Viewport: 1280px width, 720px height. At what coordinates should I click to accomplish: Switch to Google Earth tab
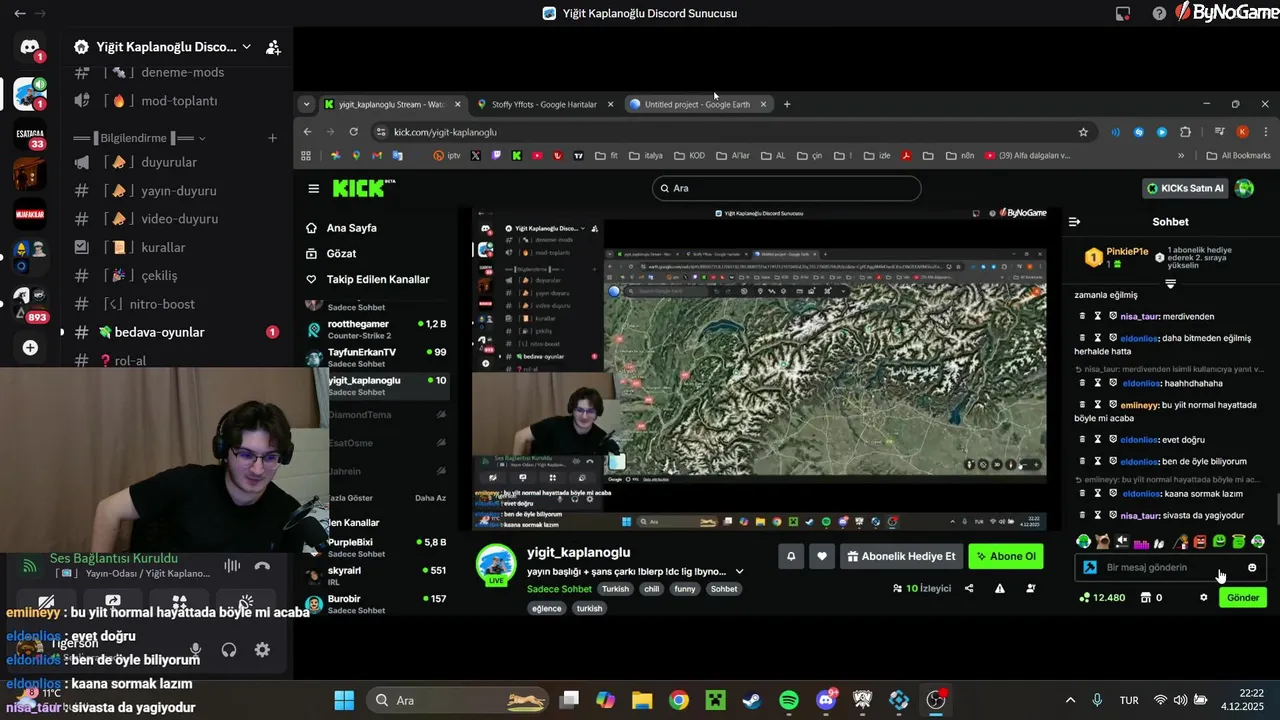(x=697, y=104)
